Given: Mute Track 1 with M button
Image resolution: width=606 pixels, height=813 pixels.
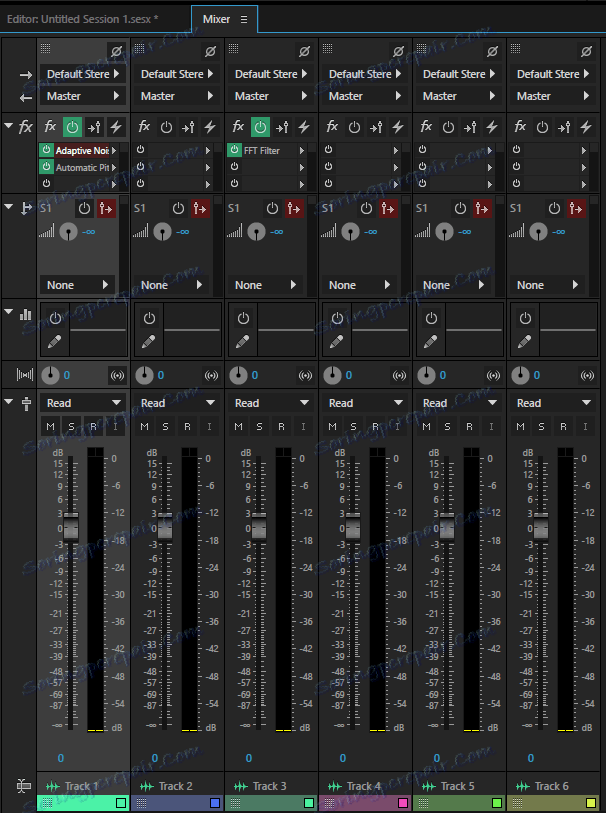Looking at the screenshot, I should tap(50, 426).
